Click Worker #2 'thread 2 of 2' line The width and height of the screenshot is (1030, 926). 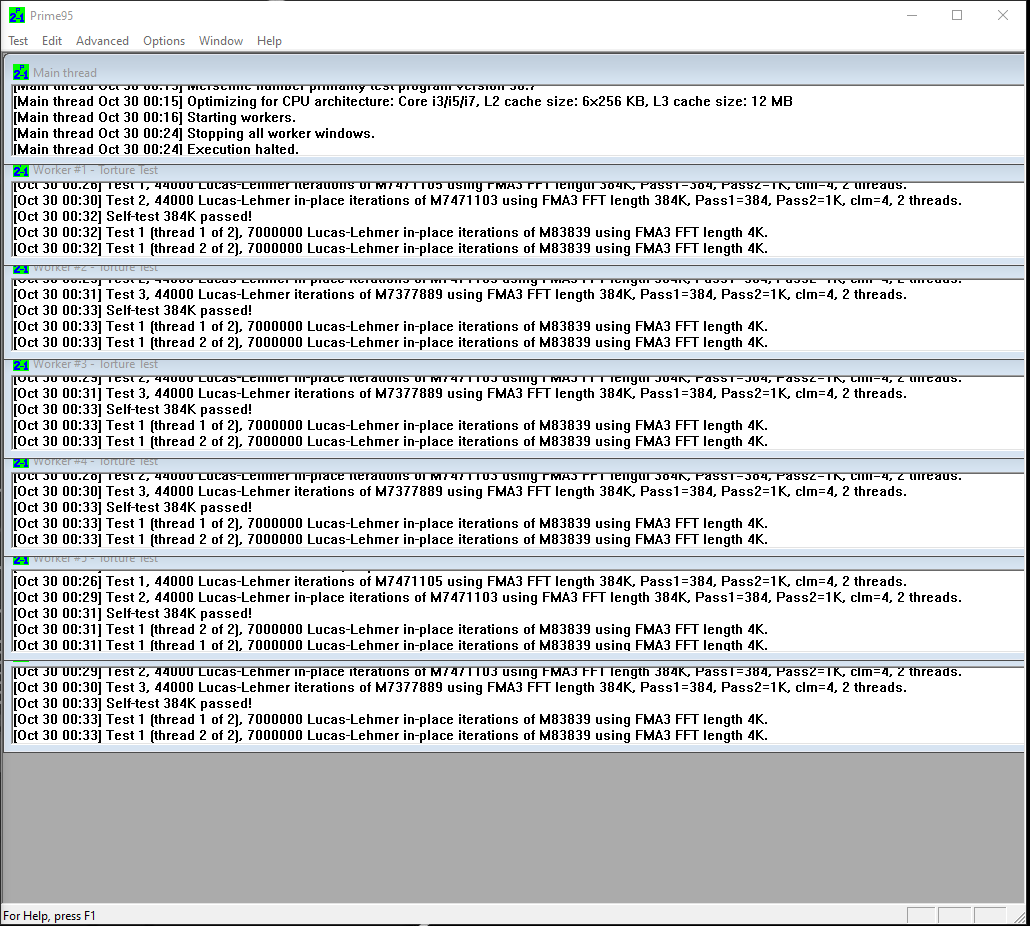pos(390,342)
